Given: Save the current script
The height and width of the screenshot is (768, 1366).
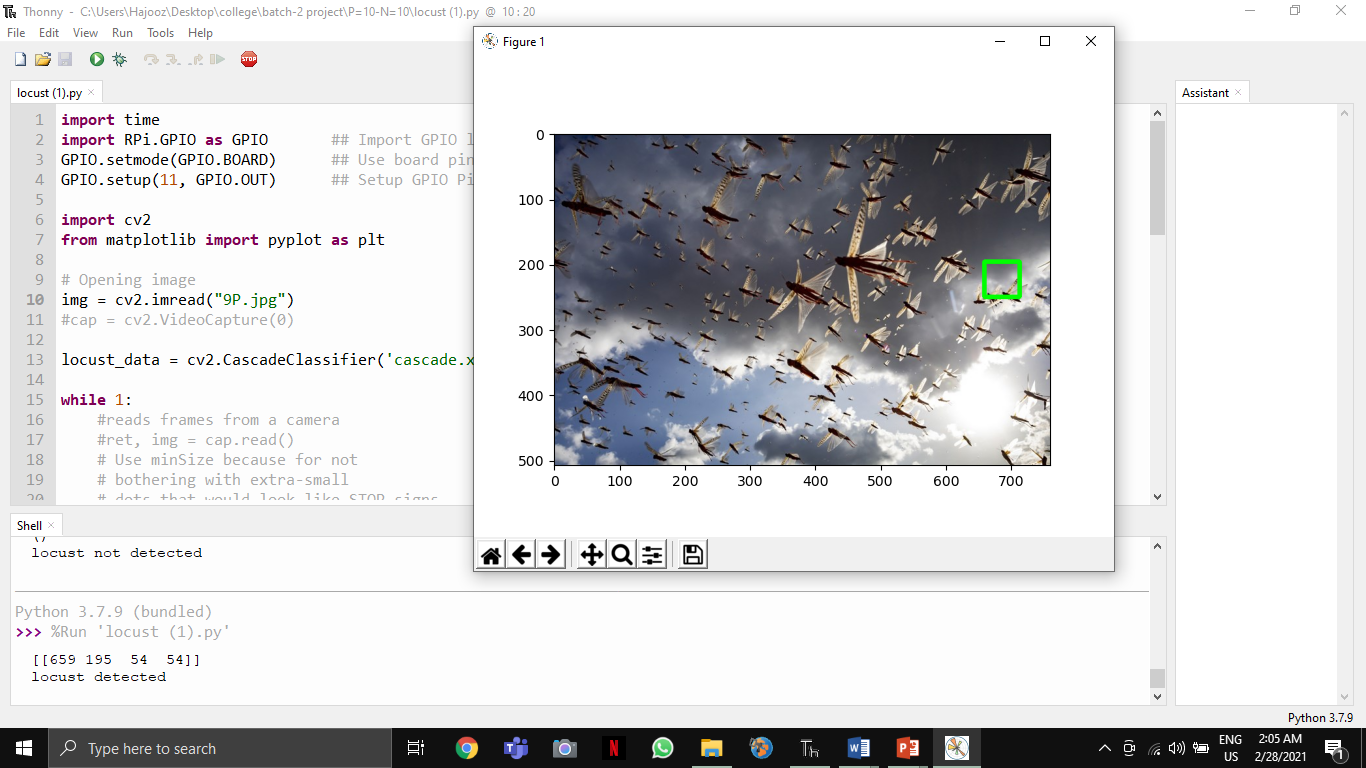Looking at the screenshot, I should [x=64, y=59].
